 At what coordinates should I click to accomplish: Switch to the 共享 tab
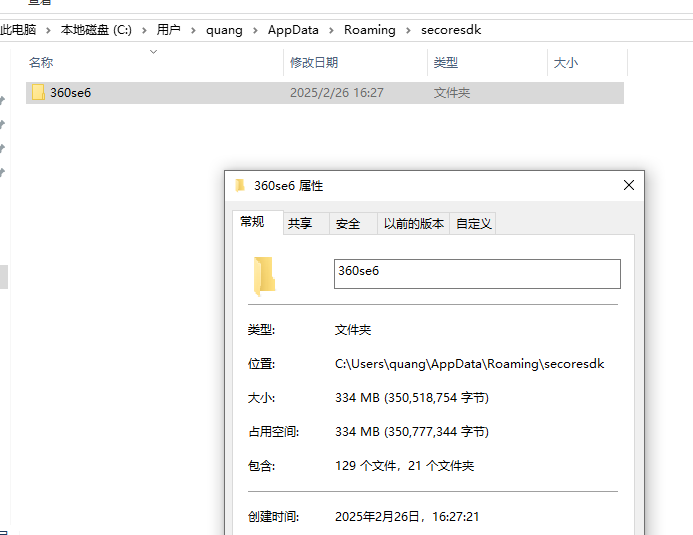tap(300, 224)
